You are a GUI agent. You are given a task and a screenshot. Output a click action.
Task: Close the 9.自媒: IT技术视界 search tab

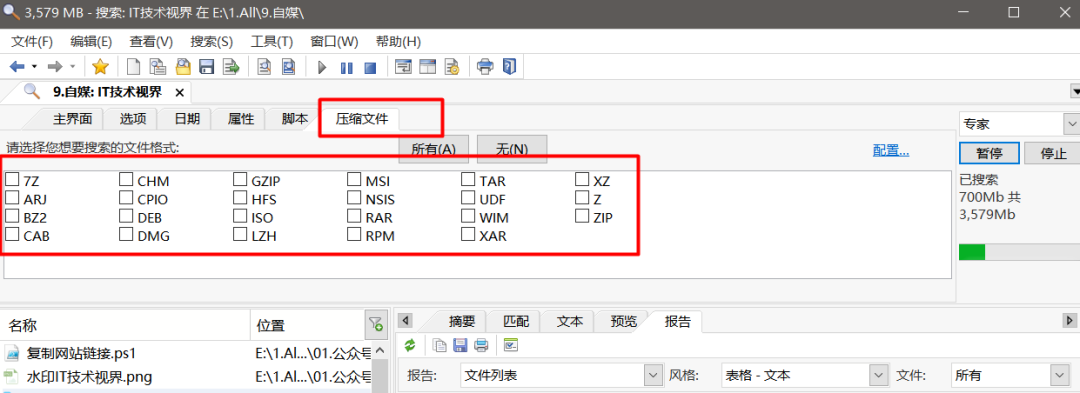click(x=180, y=92)
